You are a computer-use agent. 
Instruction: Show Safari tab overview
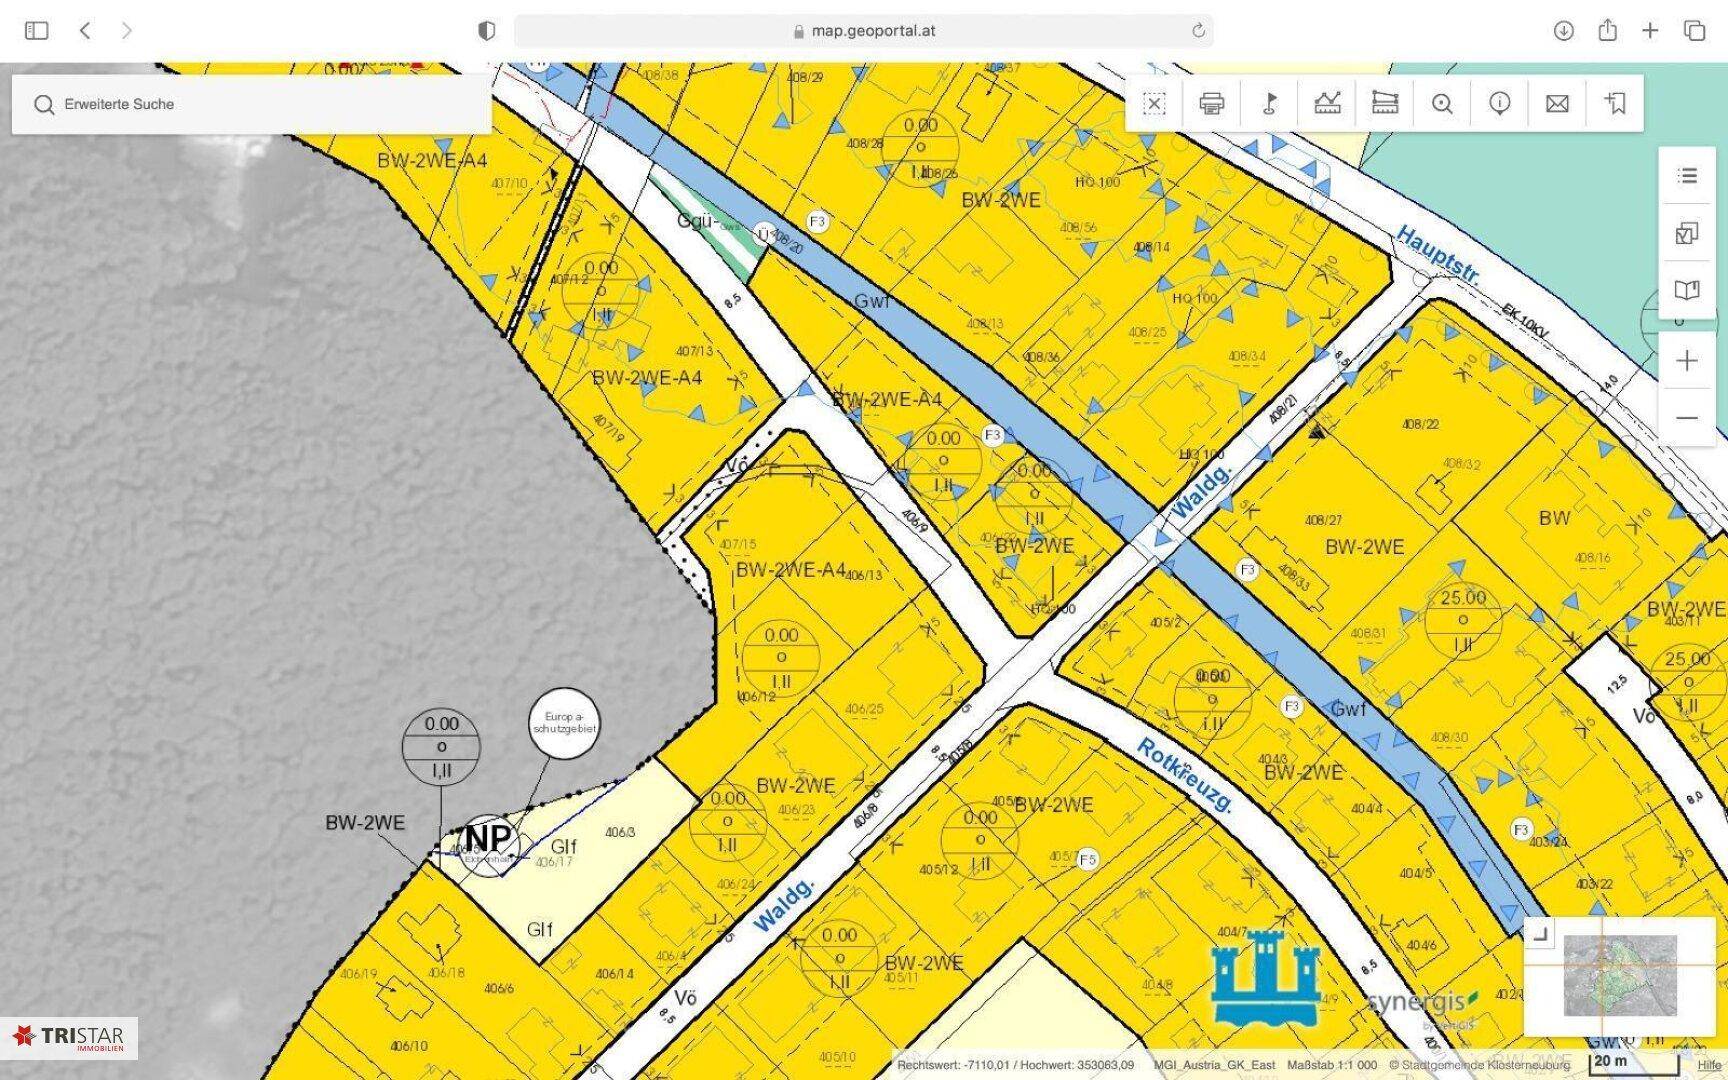(x=1694, y=31)
